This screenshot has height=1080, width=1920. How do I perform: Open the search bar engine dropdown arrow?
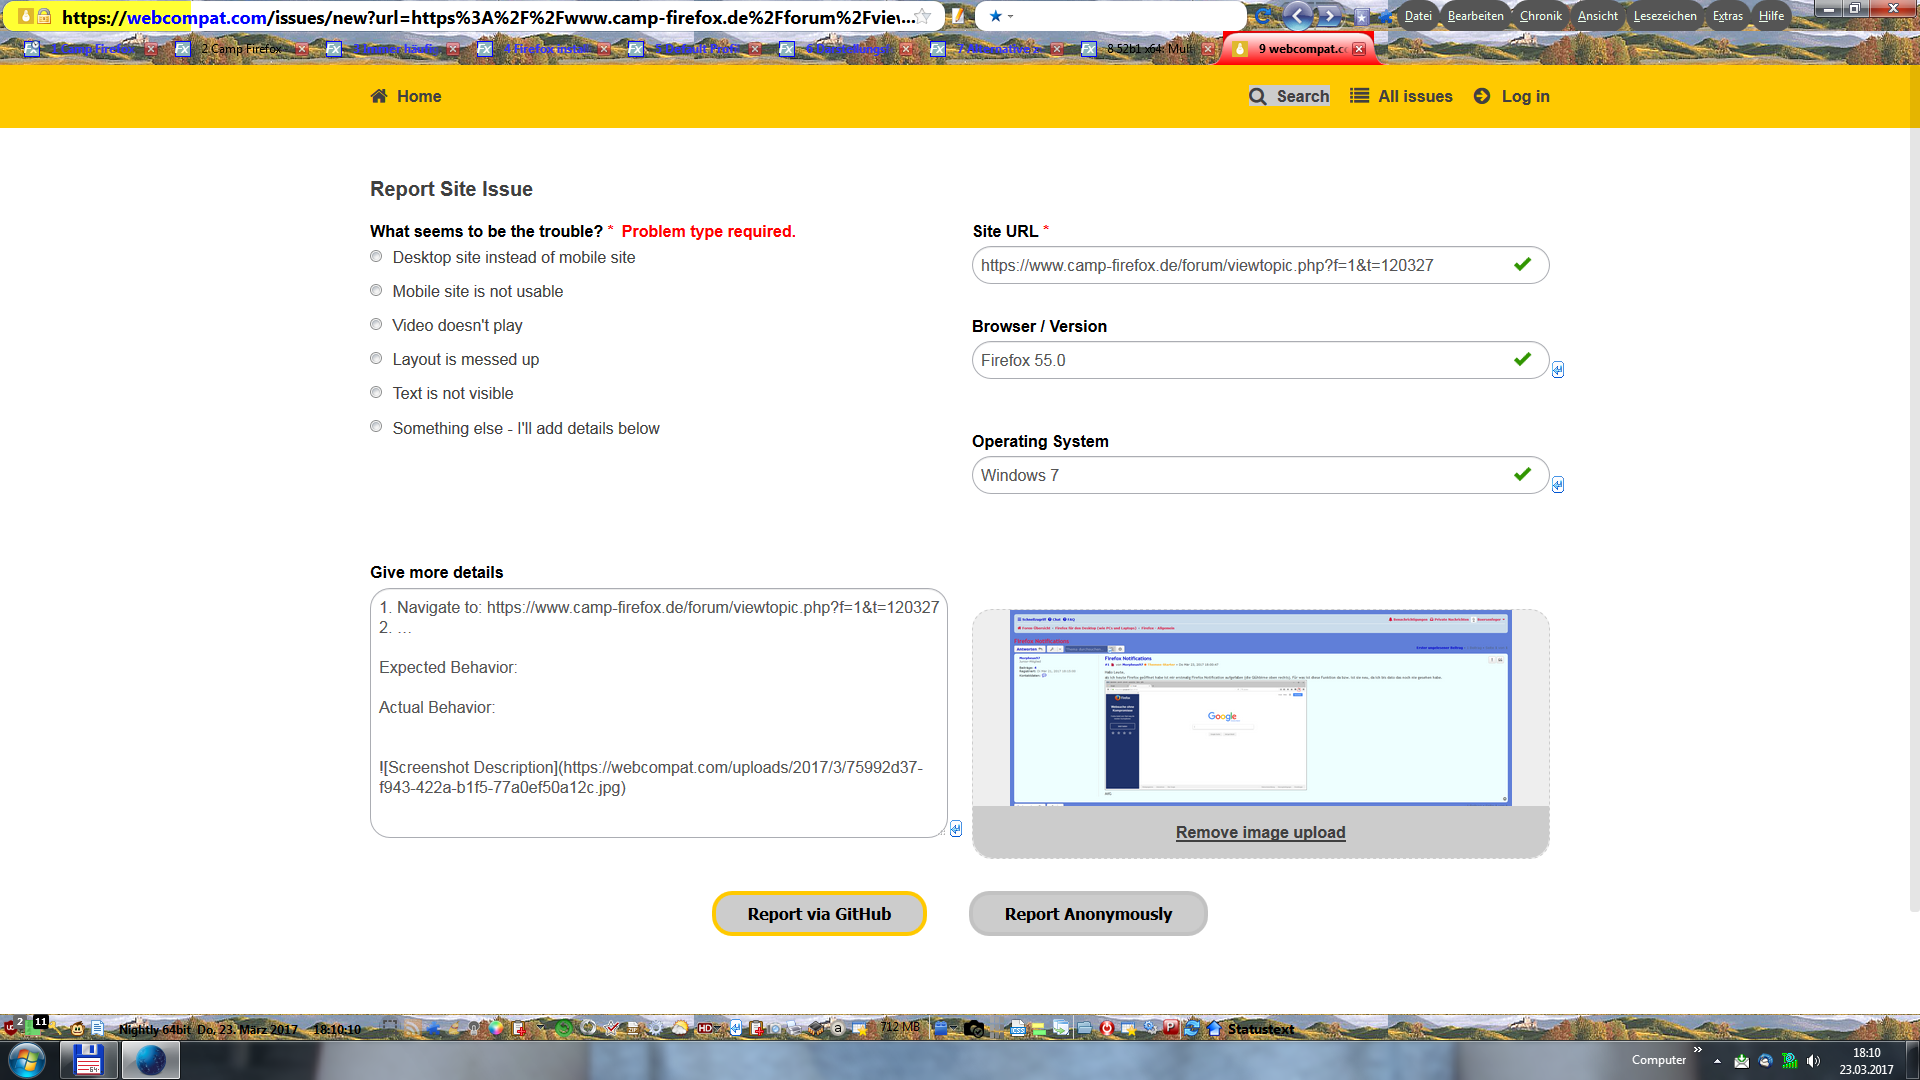[1010, 16]
